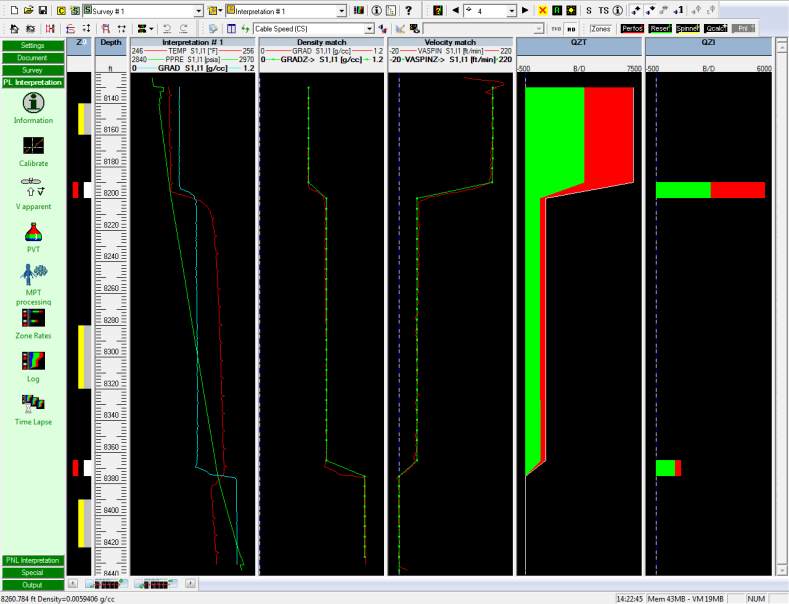Toggle the Spinner display button

pyautogui.click(x=688, y=29)
